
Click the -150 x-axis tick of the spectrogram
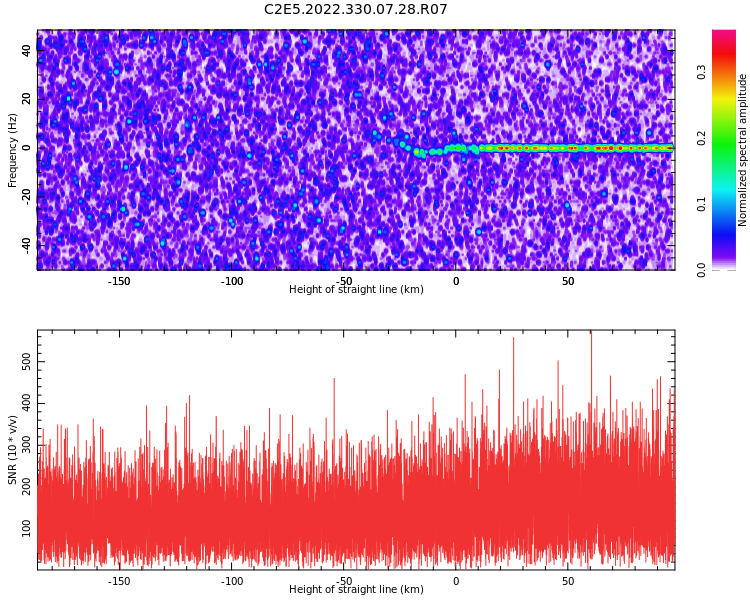[119, 281]
